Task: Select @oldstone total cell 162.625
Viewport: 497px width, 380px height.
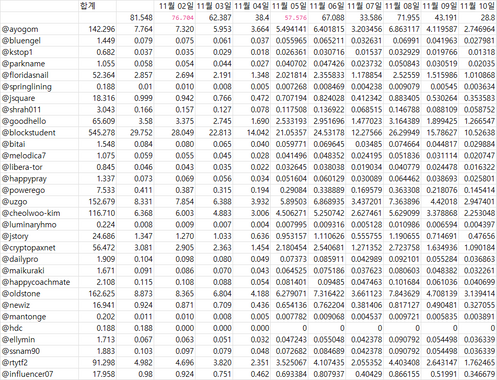Action: tap(102, 294)
